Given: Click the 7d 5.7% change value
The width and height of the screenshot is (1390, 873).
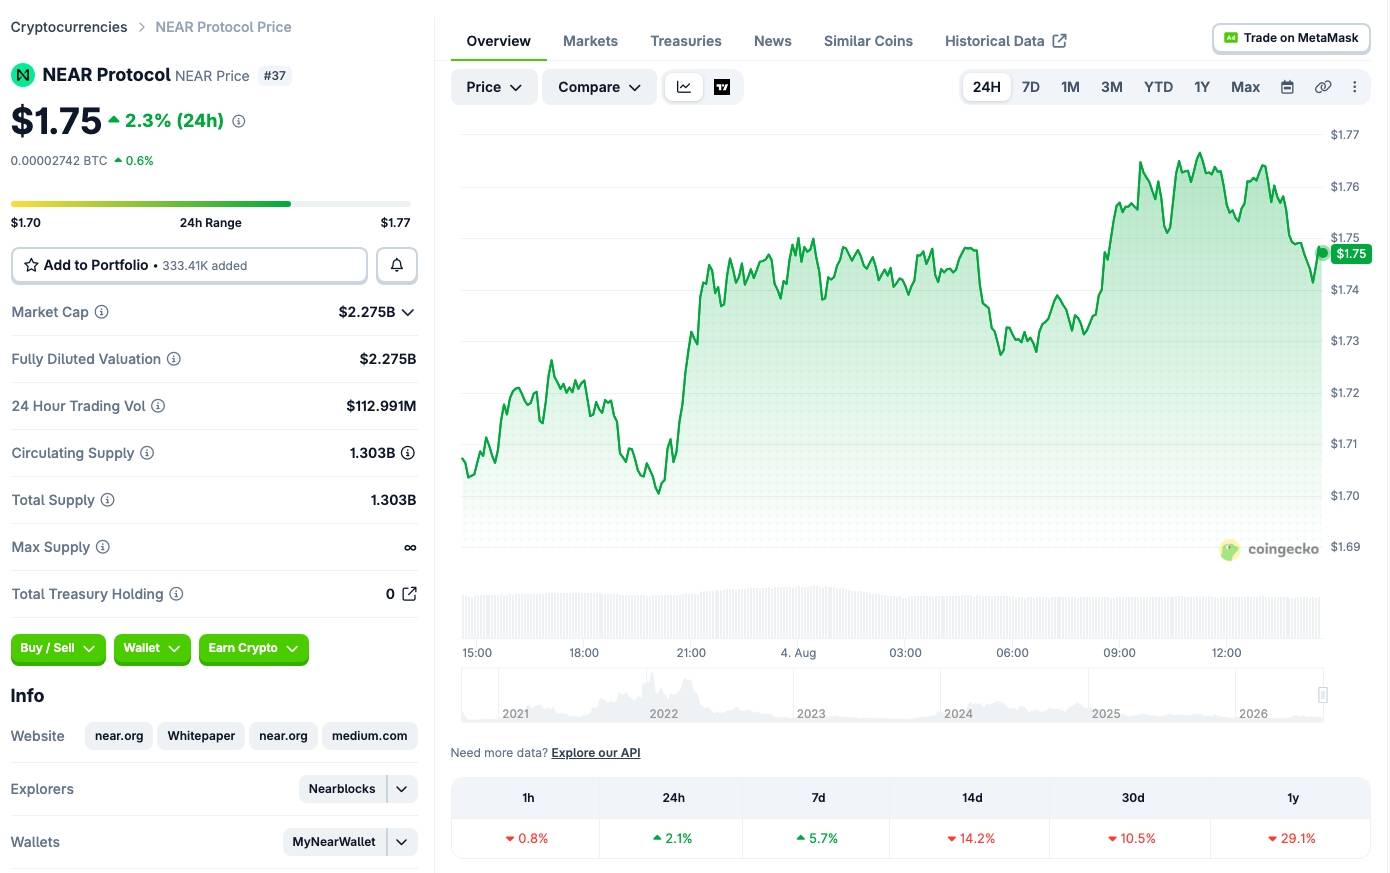Looking at the screenshot, I should pos(817,839).
